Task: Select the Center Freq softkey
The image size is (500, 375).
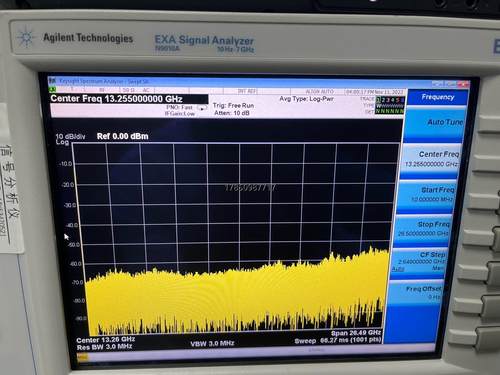Action: click(x=431, y=161)
